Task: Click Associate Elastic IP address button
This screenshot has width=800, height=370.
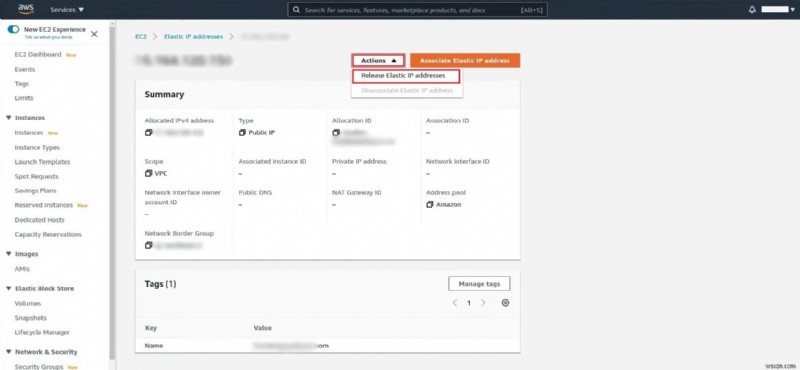Action: tap(465, 60)
